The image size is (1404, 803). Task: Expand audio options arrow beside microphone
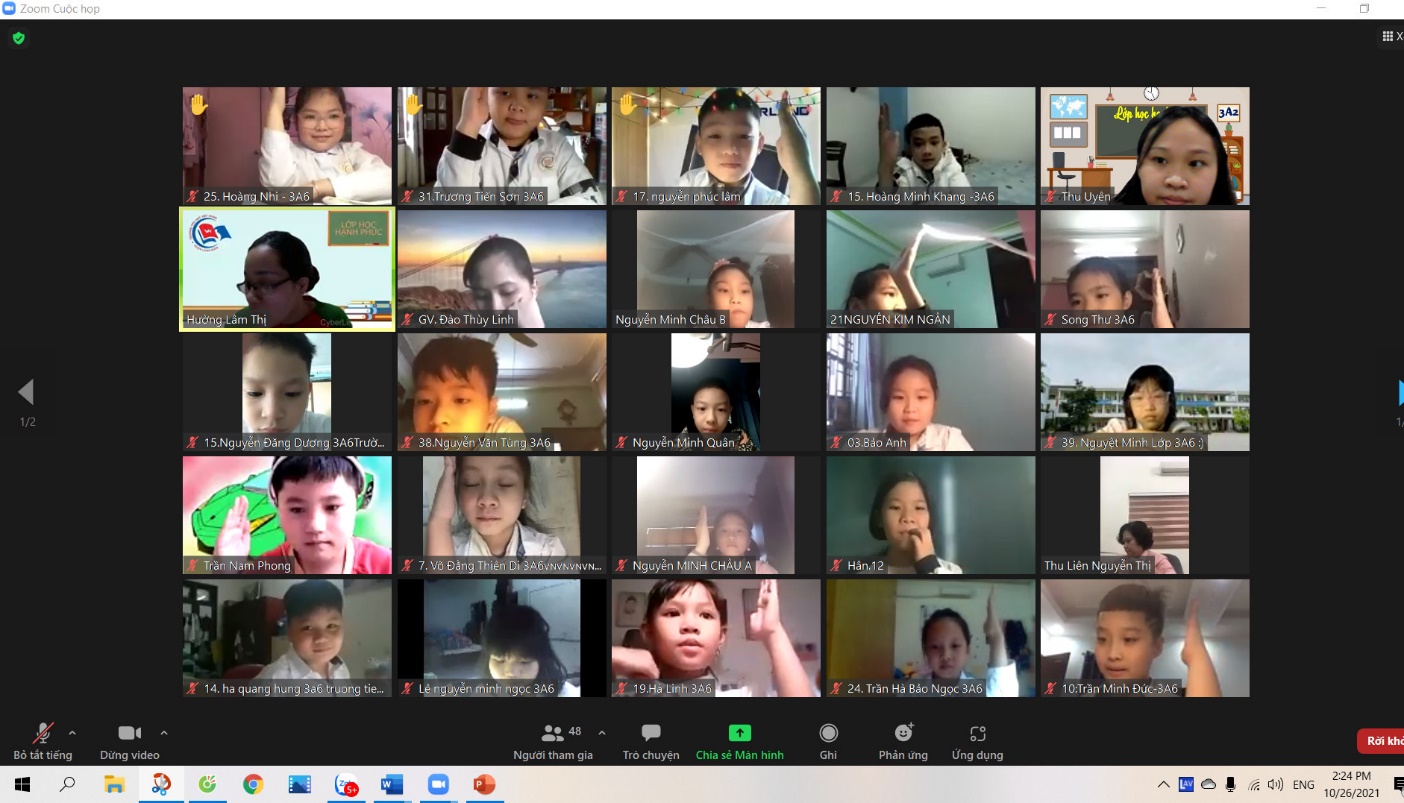(72, 733)
